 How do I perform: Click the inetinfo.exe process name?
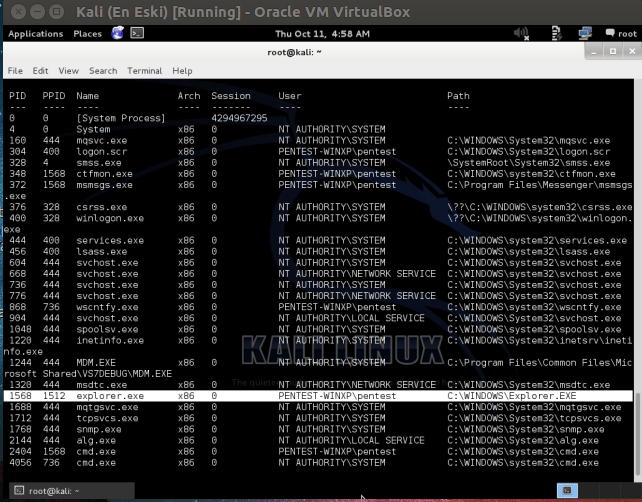110,340
